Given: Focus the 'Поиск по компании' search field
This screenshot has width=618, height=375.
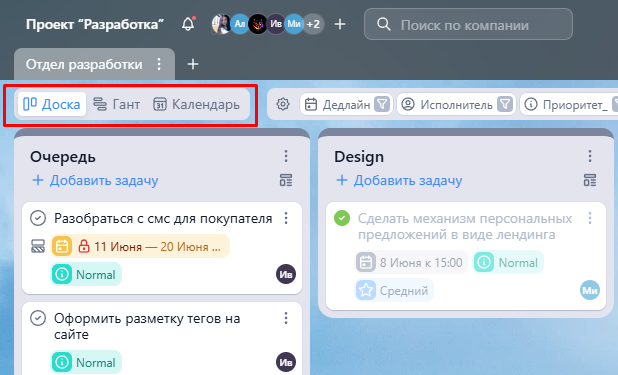Looking at the screenshot, I should pos(468,24).
